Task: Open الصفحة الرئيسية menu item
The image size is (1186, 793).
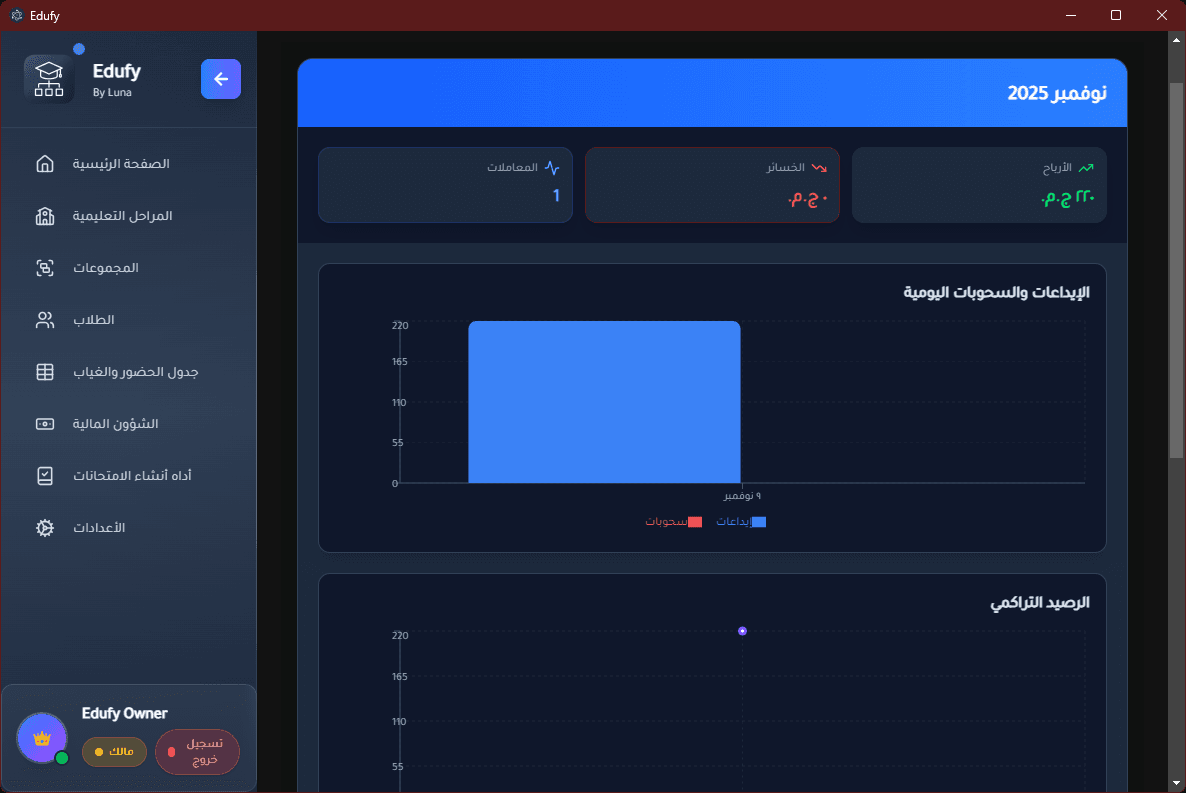Action: click(121, 164)
